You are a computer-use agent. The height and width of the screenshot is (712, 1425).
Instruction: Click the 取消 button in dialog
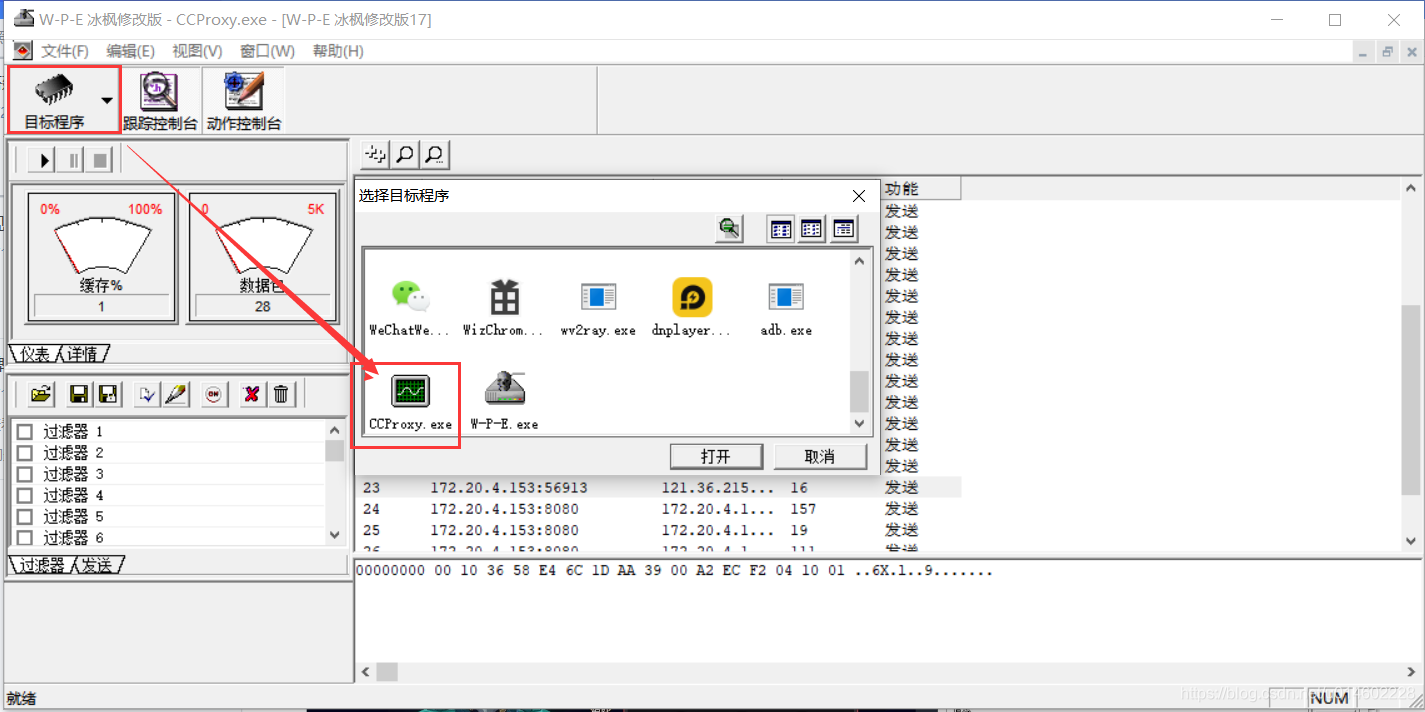point(819,456)
